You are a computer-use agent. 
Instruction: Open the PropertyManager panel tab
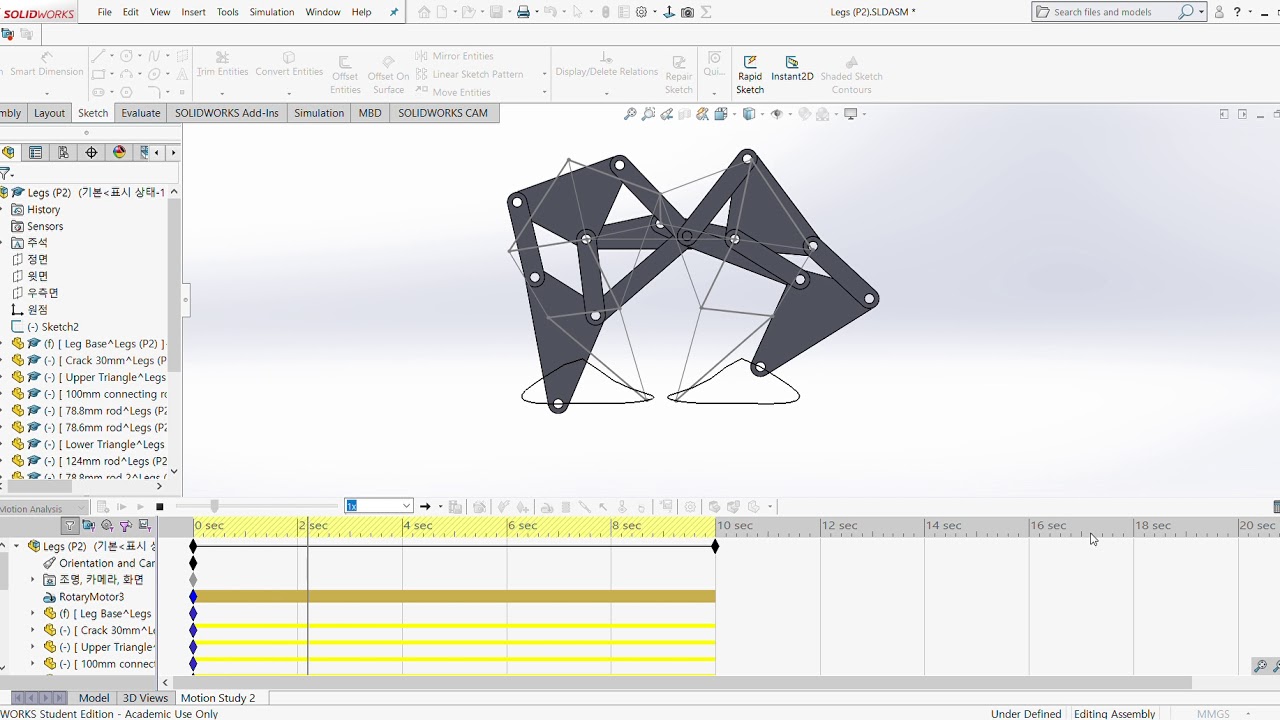[36, 152]
